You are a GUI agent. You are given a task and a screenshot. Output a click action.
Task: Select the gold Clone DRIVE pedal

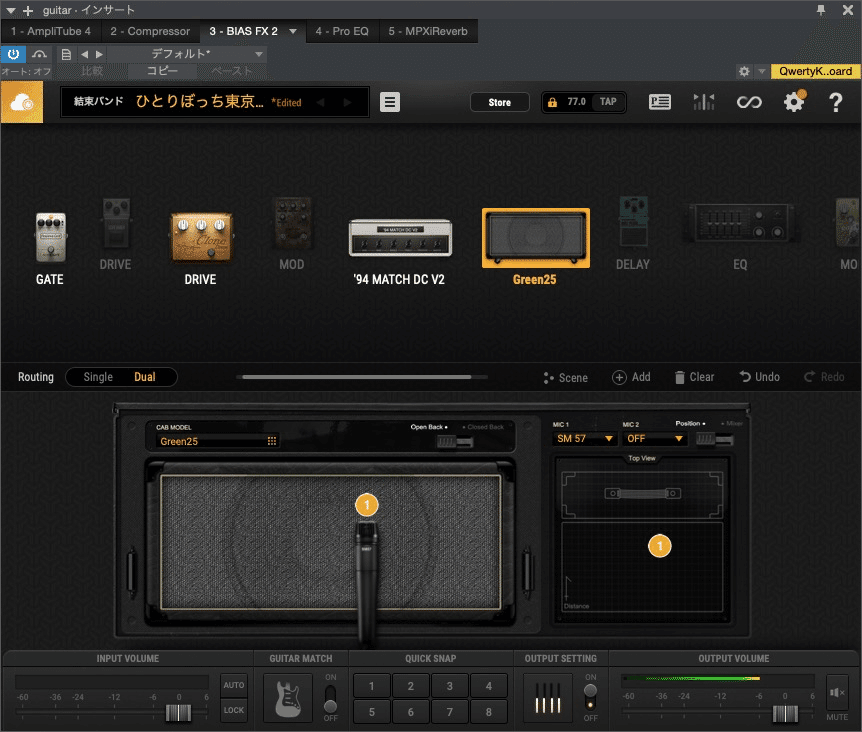[x=201, y=237]
